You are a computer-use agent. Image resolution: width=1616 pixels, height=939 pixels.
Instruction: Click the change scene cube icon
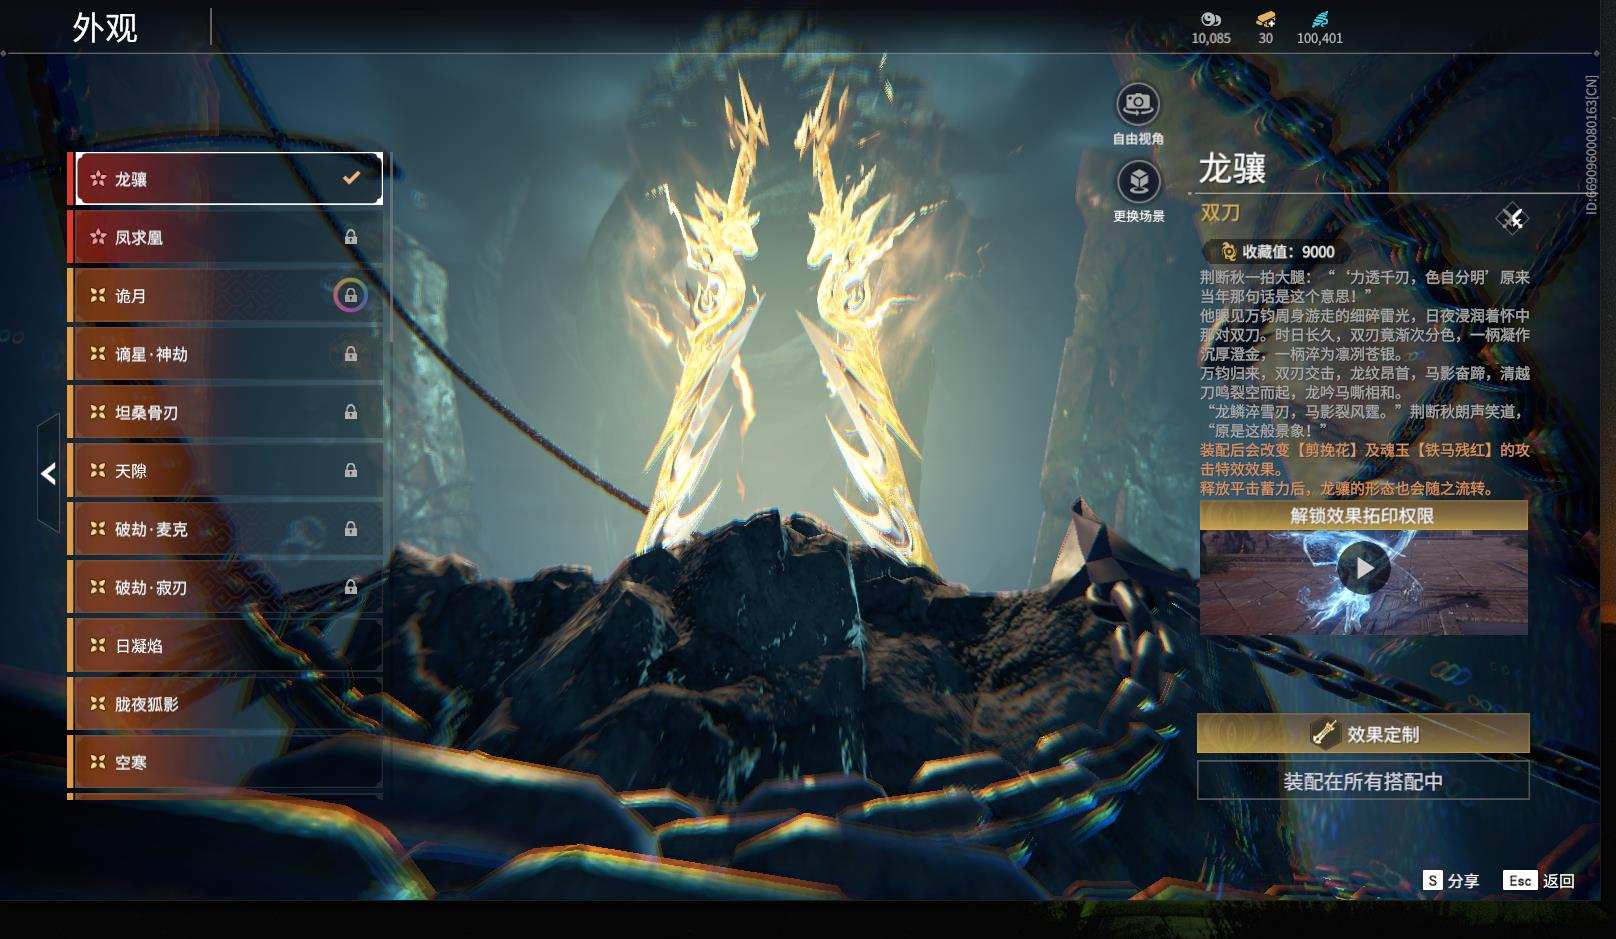(1138, 182)
